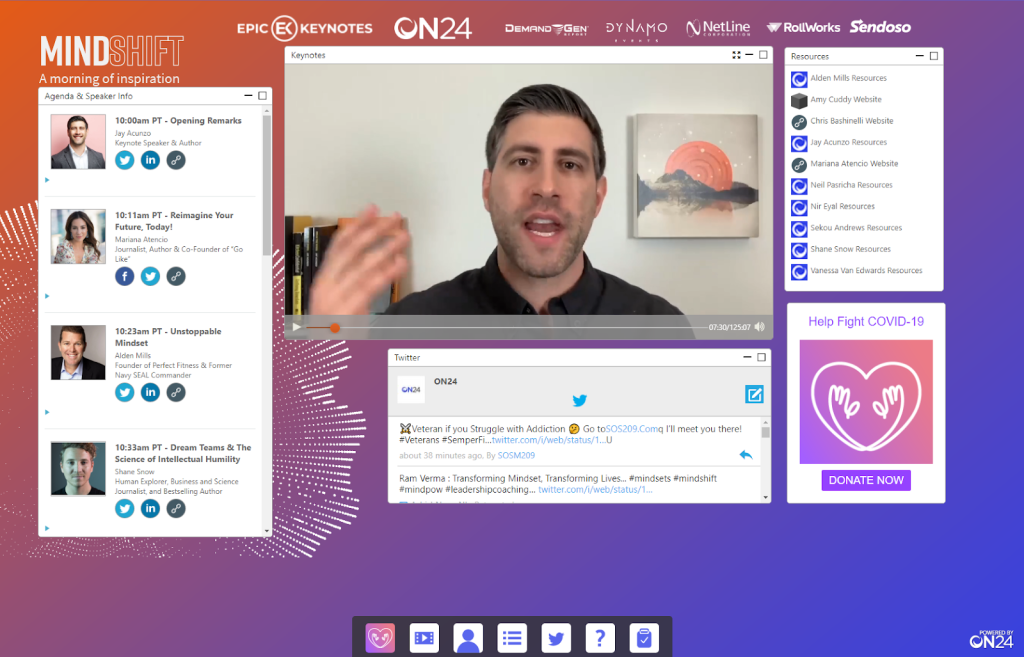Click the Twitter bird logo in feed header

click(579, 400)
